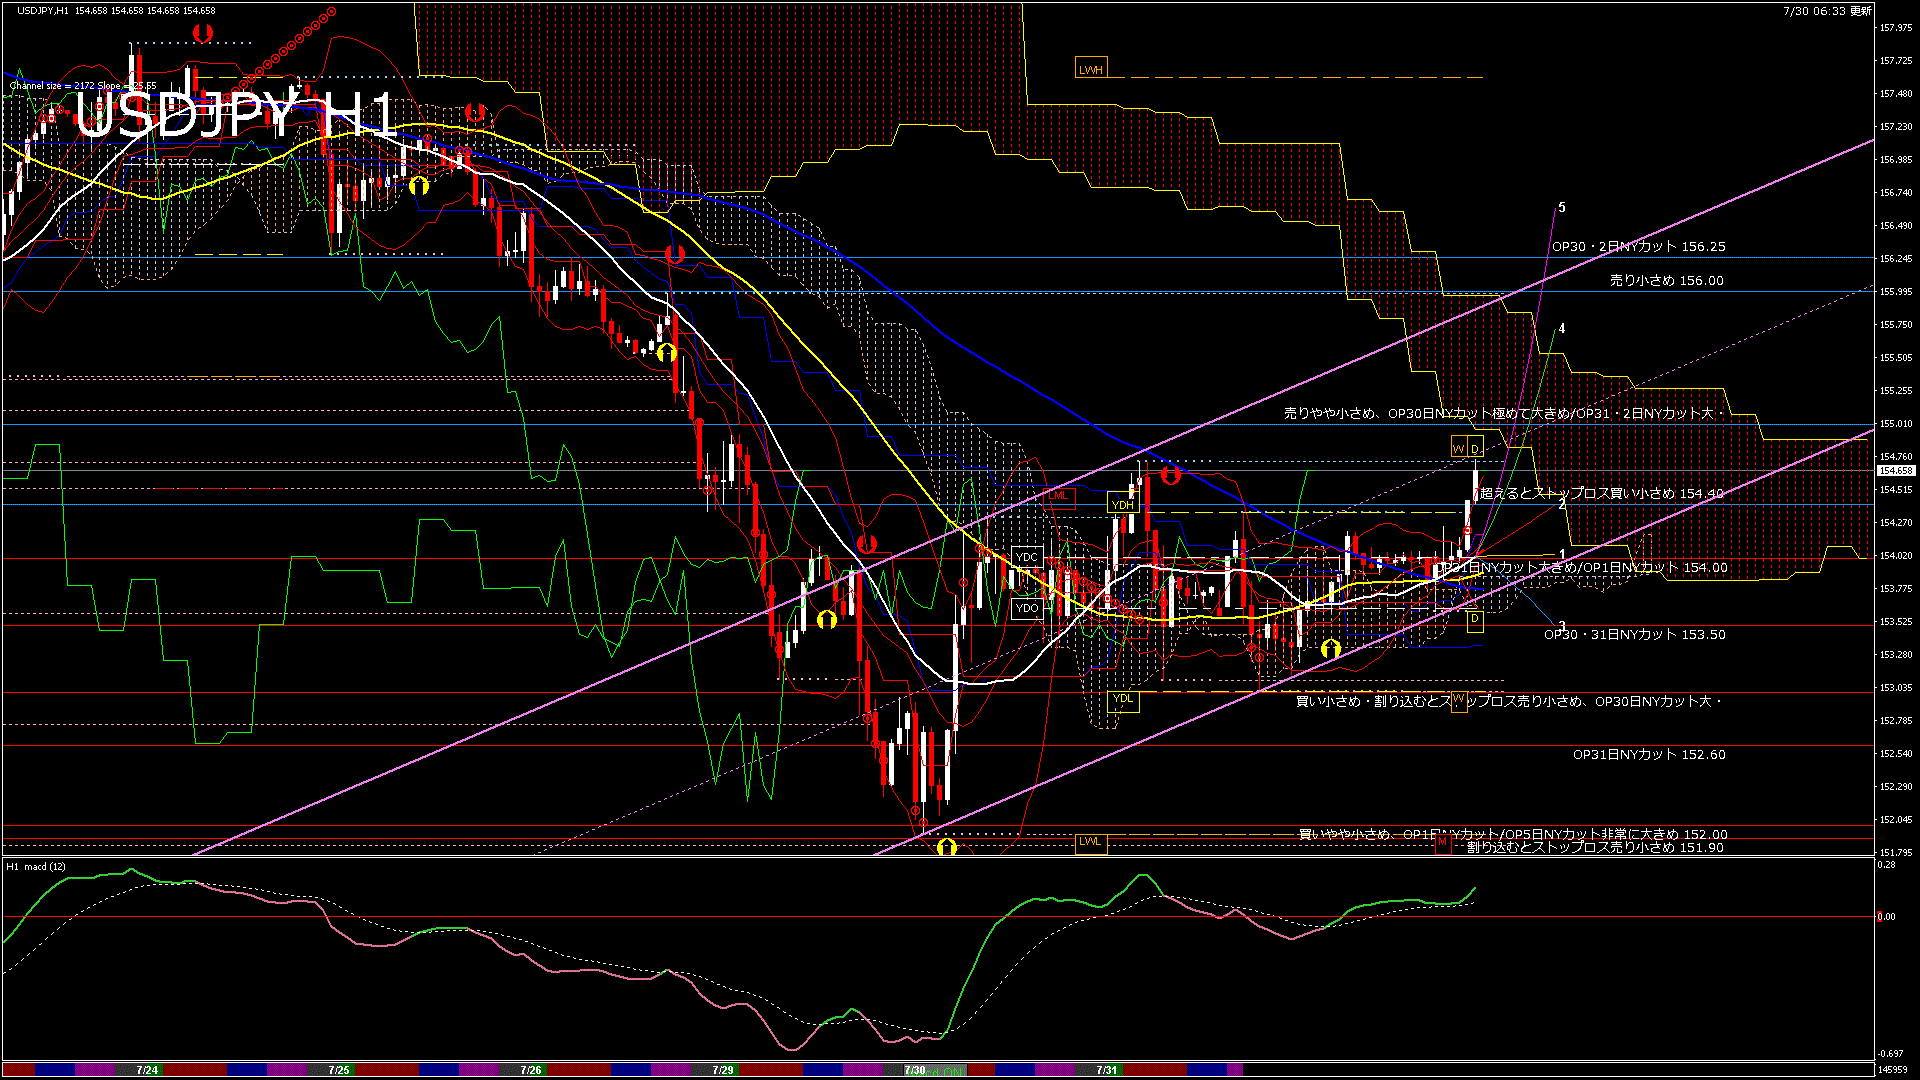Click the 7/30 06:33 更新 timestamp
Screen dimensions: 1920x1080
pos(1827,11)
